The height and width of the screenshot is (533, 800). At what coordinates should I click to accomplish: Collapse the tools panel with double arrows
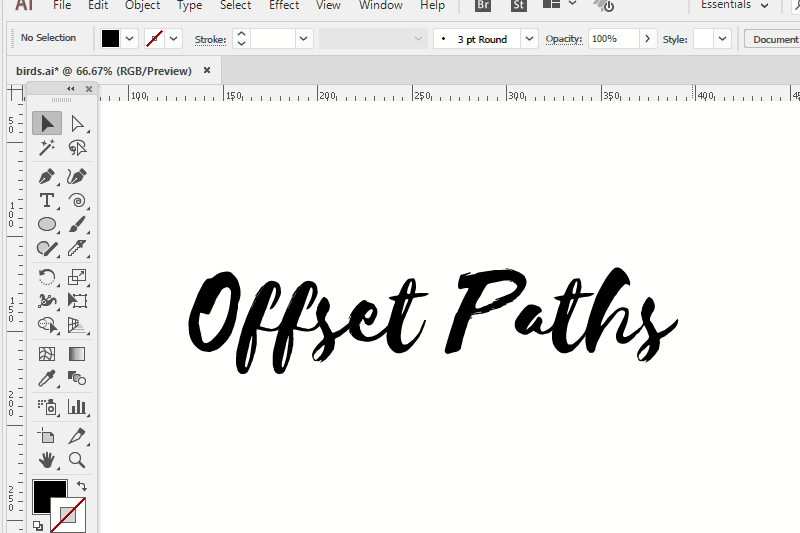tap(70, 89)
